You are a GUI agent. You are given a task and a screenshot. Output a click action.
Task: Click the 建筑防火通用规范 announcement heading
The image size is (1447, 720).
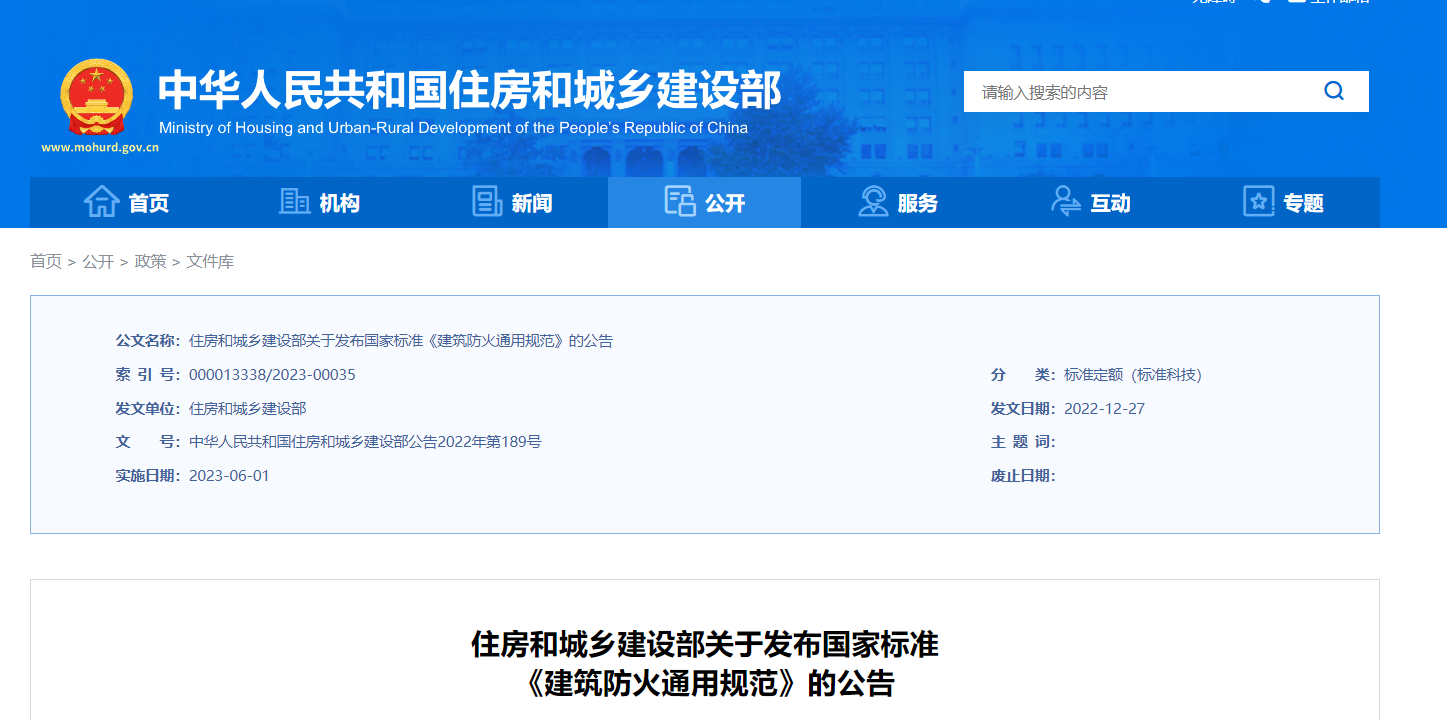(x=705, y=664)
